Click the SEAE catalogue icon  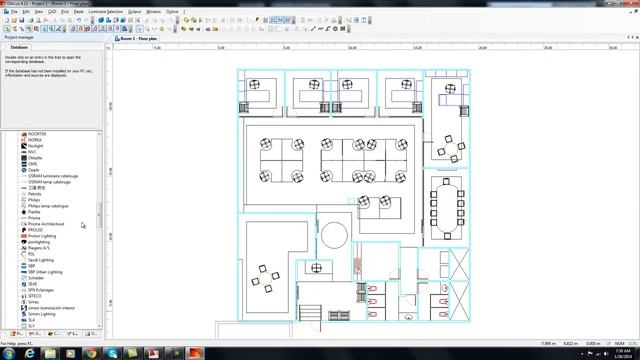24,284
